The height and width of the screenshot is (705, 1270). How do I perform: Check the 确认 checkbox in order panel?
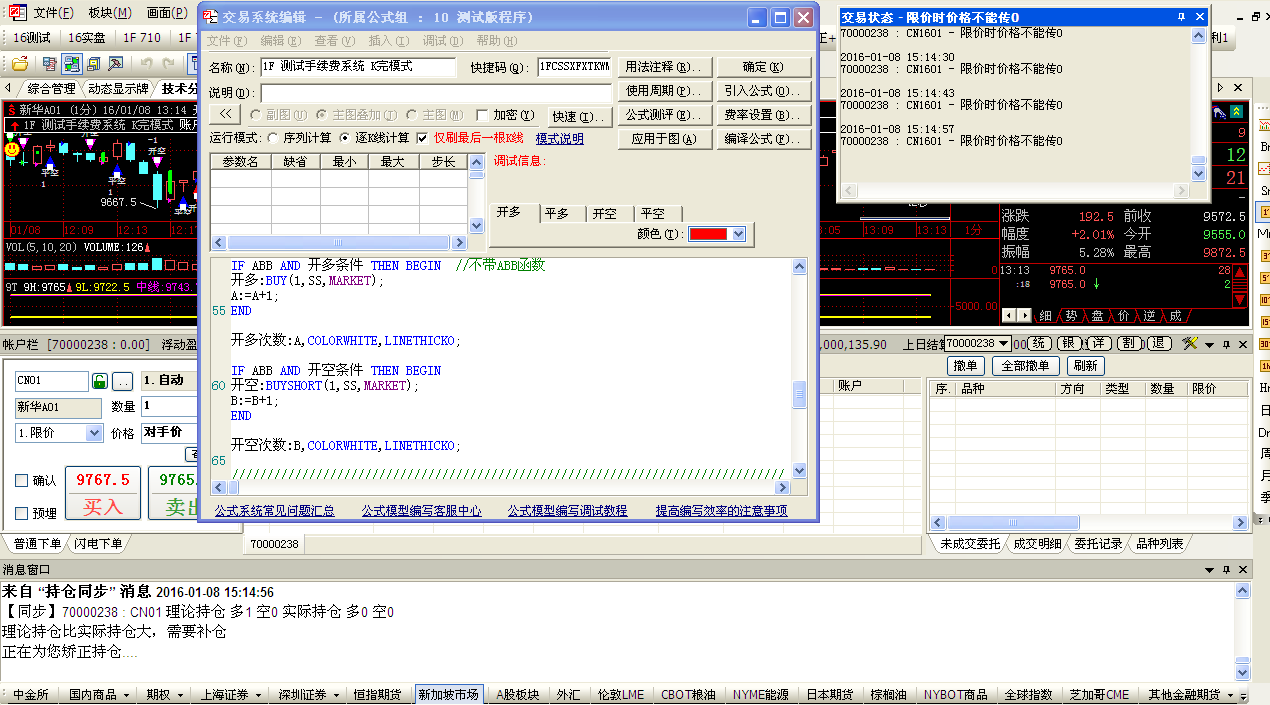(x=22, y=480)
